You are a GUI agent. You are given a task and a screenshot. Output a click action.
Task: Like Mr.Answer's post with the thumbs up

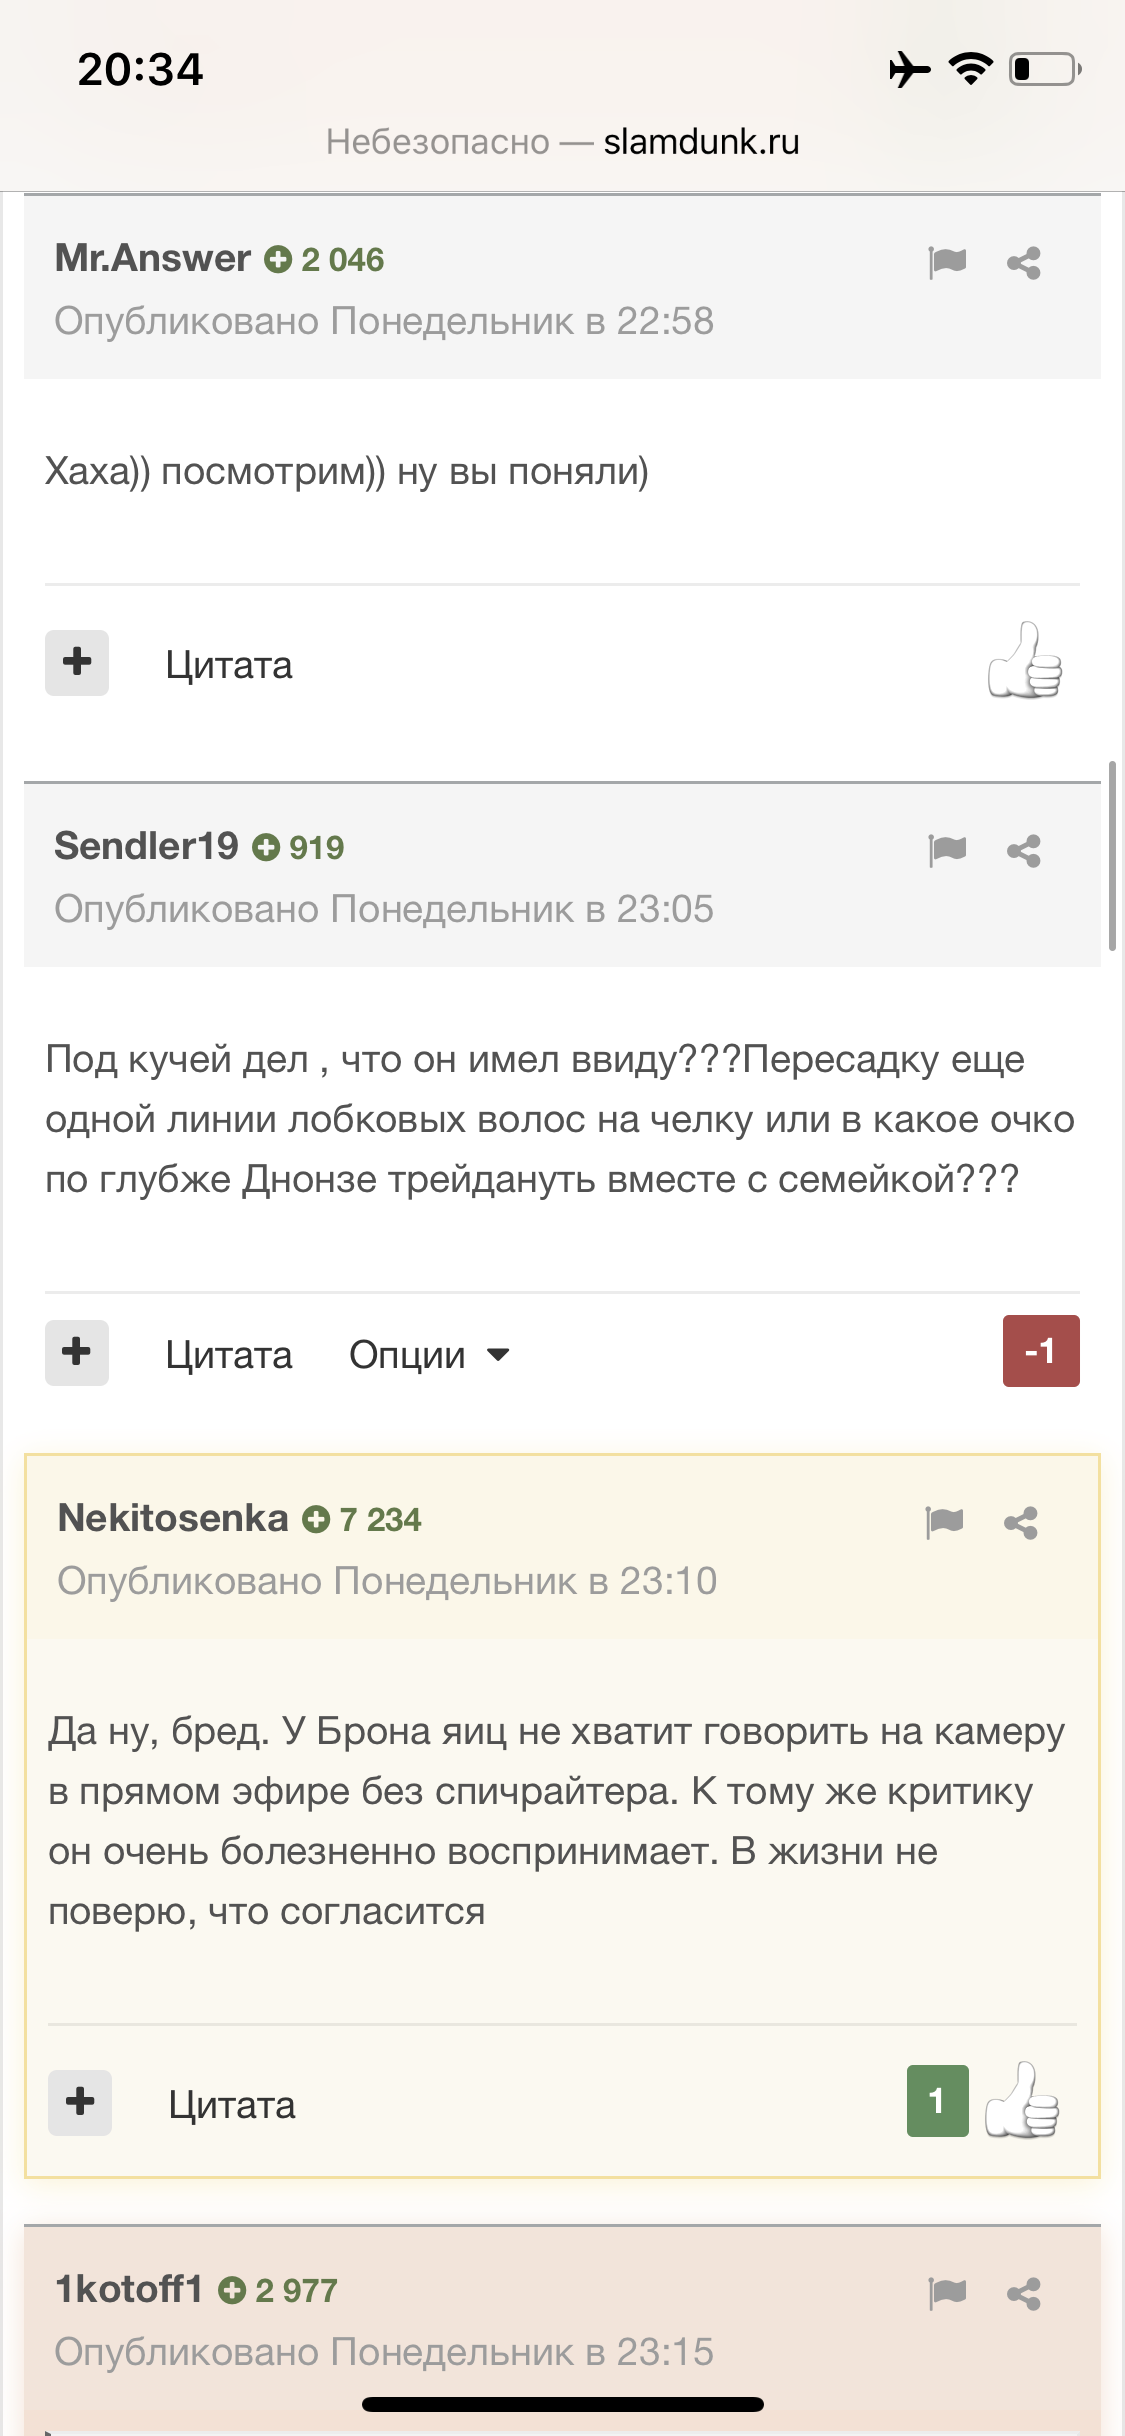[x=1024, y=660]
